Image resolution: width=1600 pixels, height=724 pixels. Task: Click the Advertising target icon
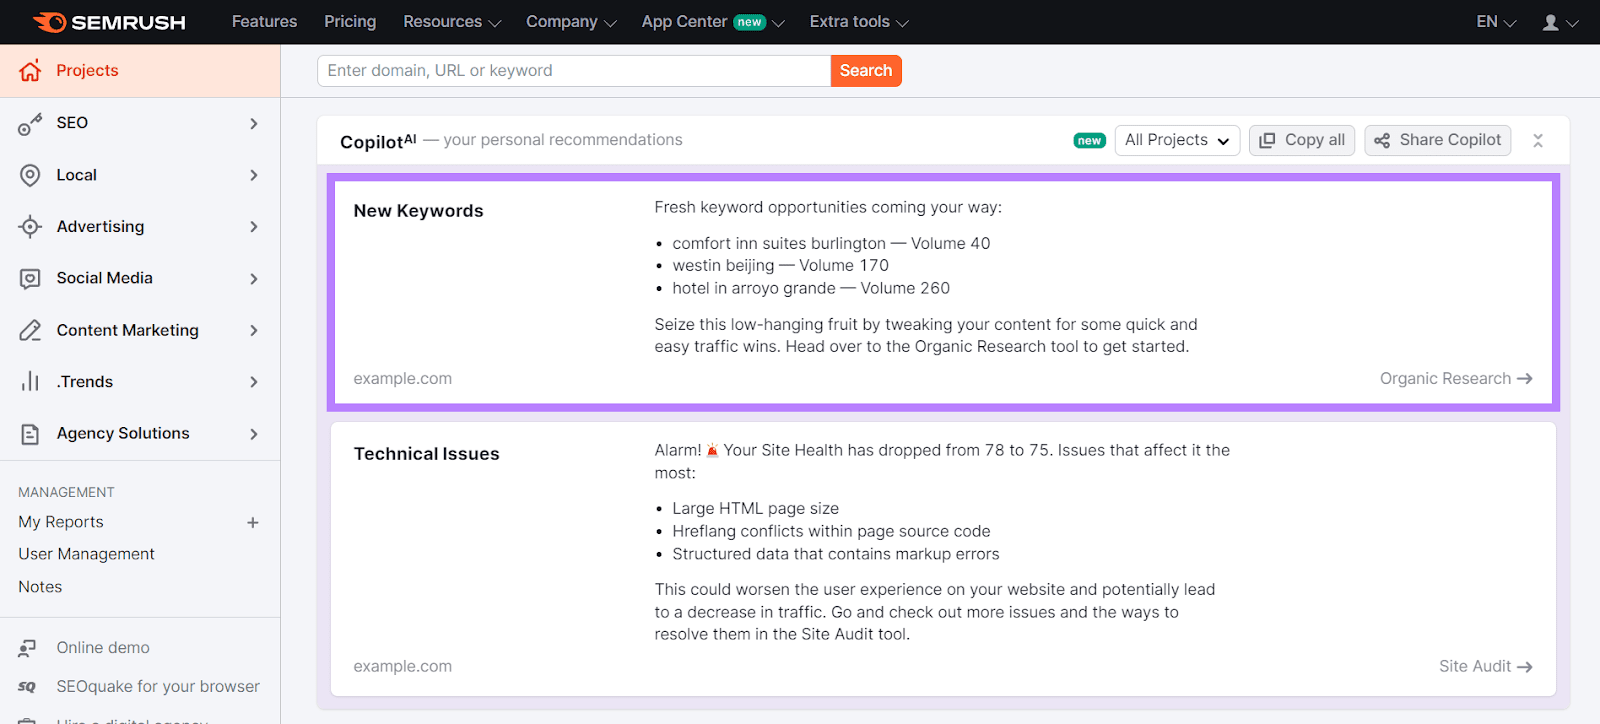31,227
